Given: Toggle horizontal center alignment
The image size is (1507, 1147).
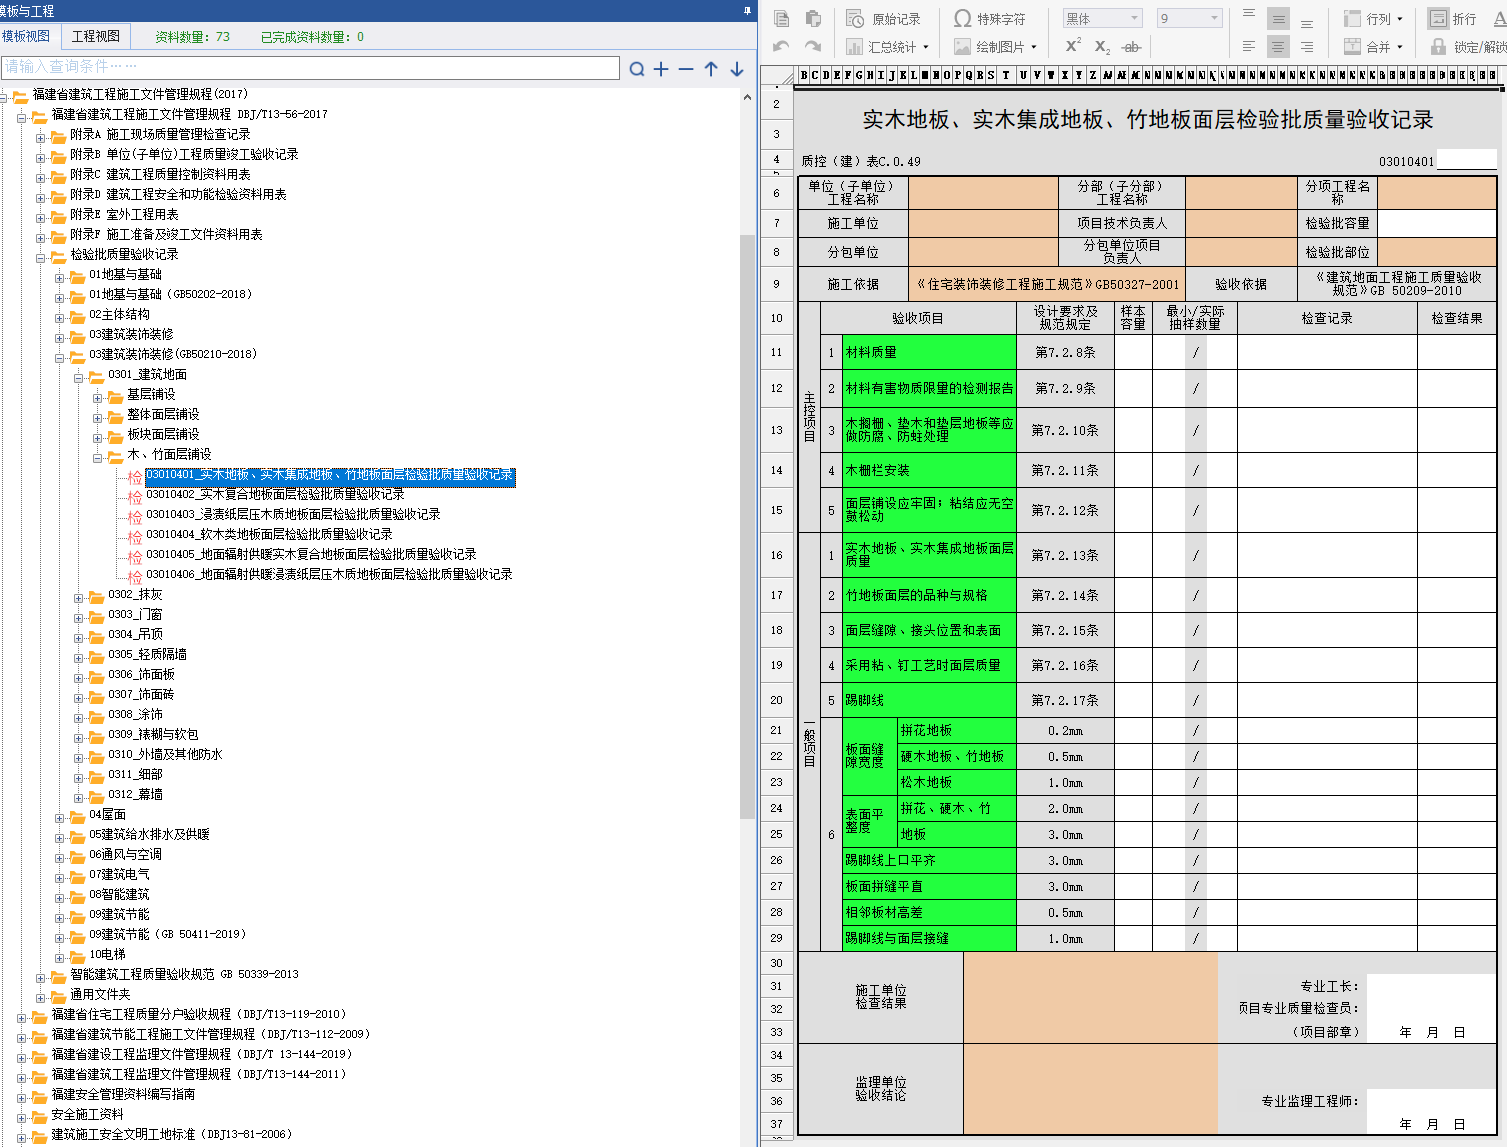Looking at the screenshot, I should [1278, 46].
